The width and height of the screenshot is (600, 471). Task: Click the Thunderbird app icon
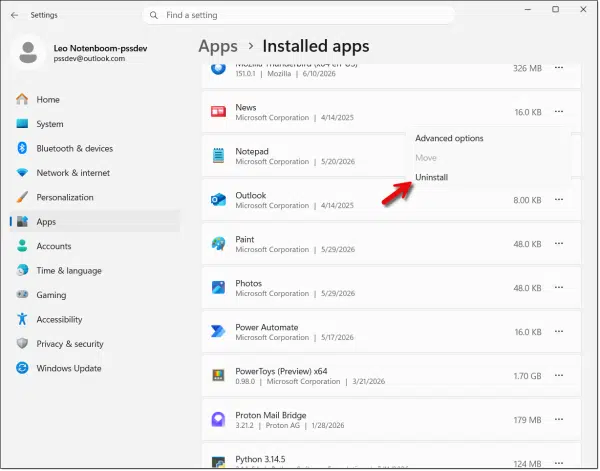(218, 68)
